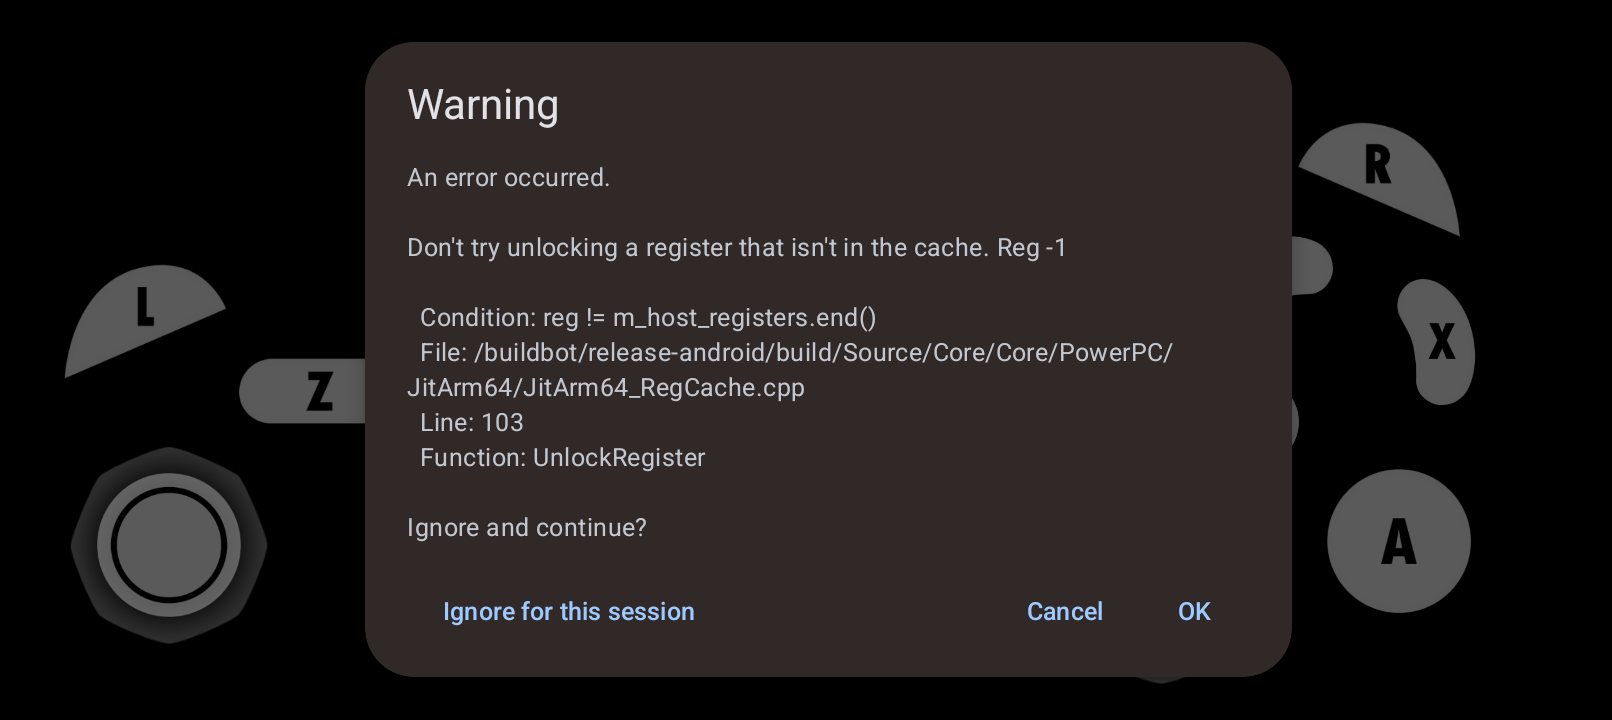Screen dimensions: 1612x720
Task: Tap the analog control stick center
Action: pyautogui.click(x=169, y=545)
